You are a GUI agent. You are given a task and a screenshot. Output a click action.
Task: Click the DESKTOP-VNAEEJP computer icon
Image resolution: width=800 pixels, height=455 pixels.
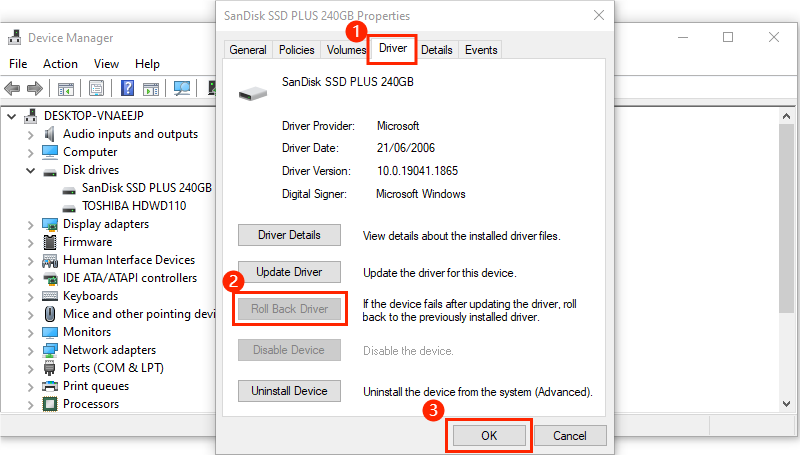(31, 116)
